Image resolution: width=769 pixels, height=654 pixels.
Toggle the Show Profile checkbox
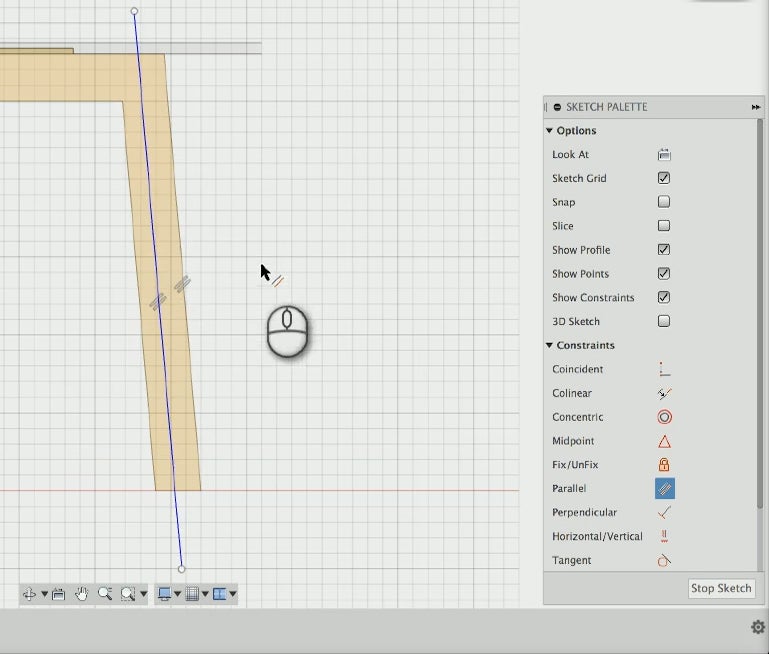(664, 250)
